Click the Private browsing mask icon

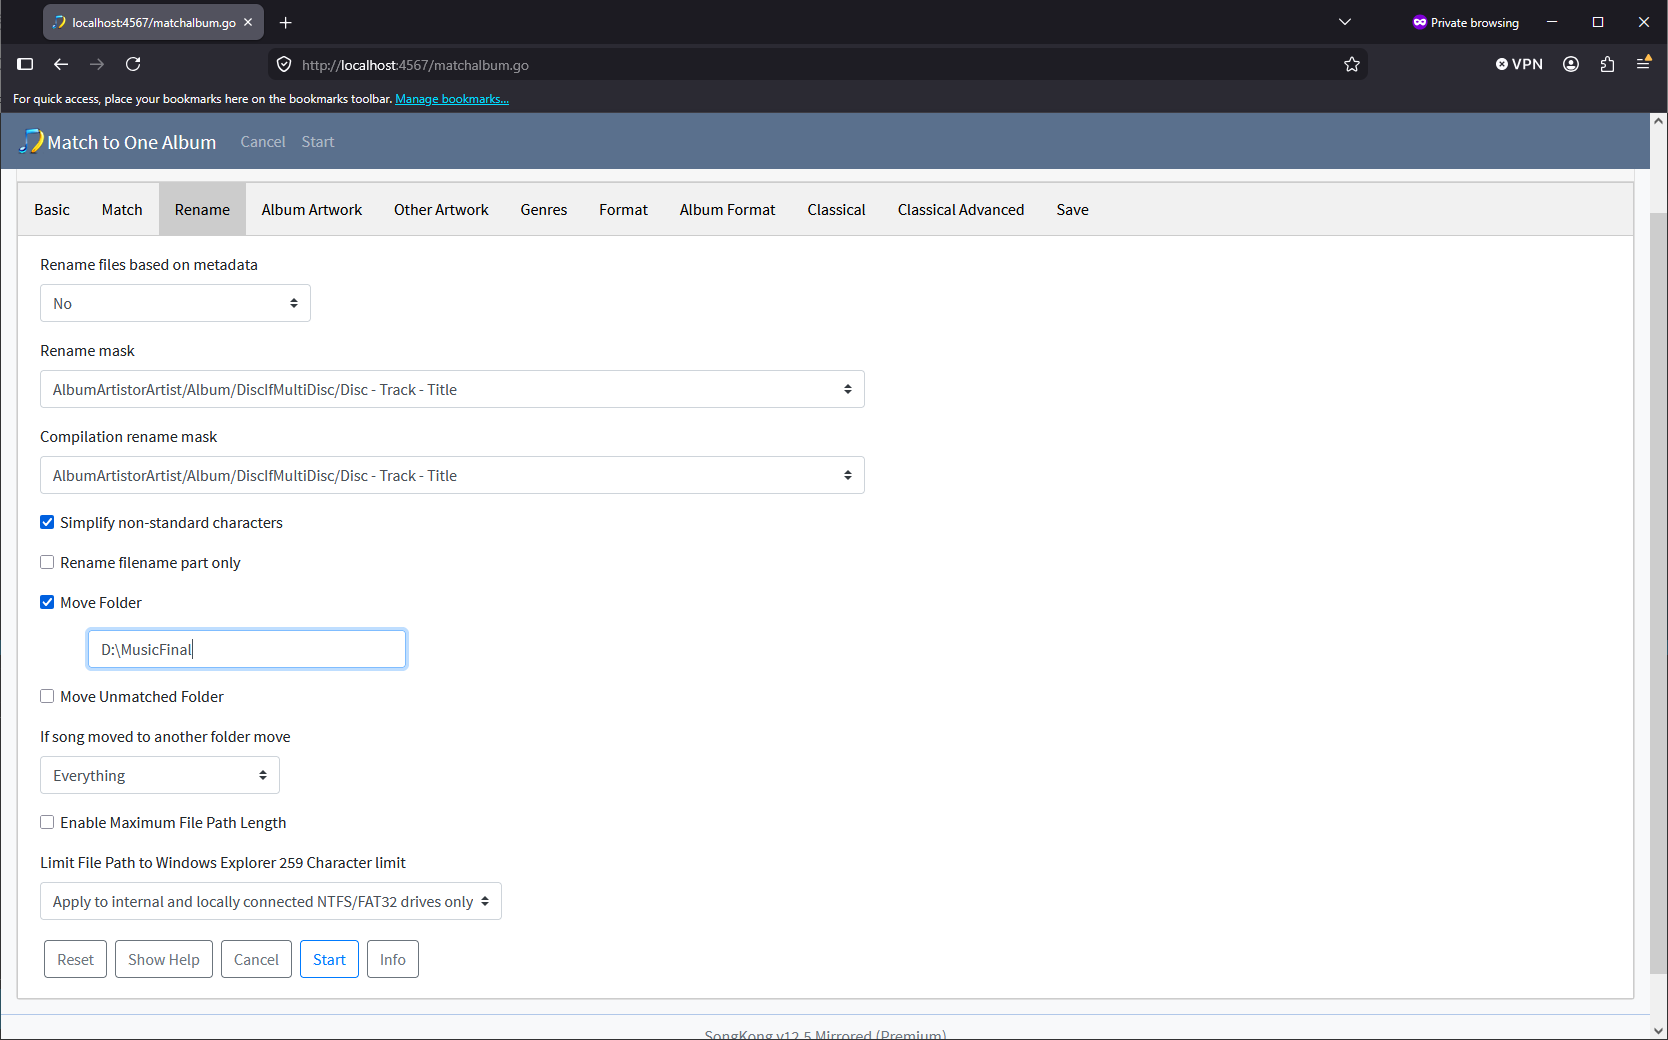1419,22
